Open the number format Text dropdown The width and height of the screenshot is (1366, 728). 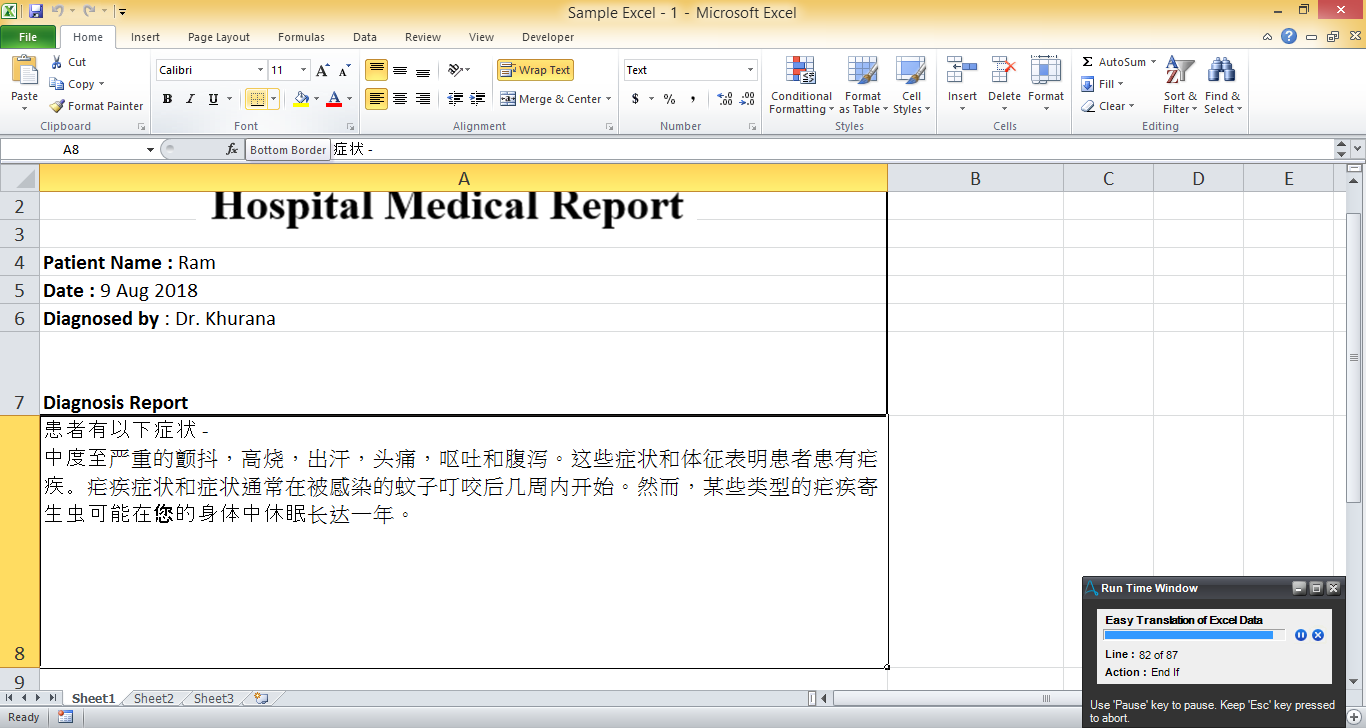pos(750,70)
